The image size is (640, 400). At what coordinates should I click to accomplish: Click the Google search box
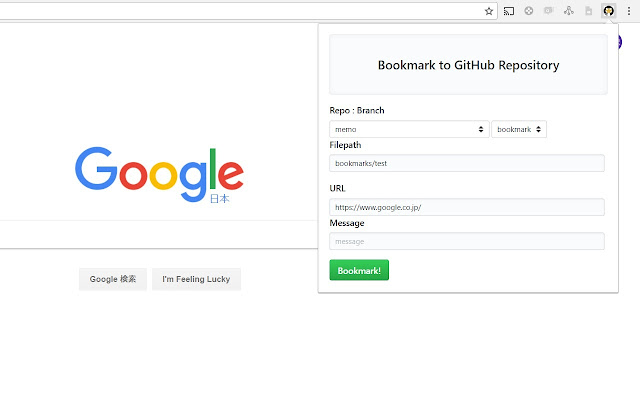[x=159, y=235]
